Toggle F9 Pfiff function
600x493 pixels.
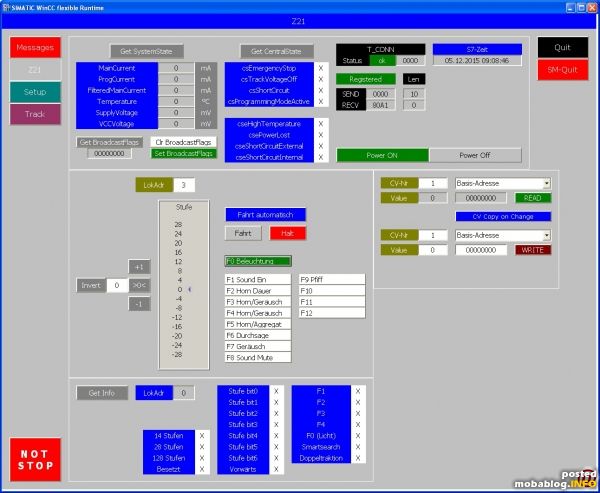(332, 280)
